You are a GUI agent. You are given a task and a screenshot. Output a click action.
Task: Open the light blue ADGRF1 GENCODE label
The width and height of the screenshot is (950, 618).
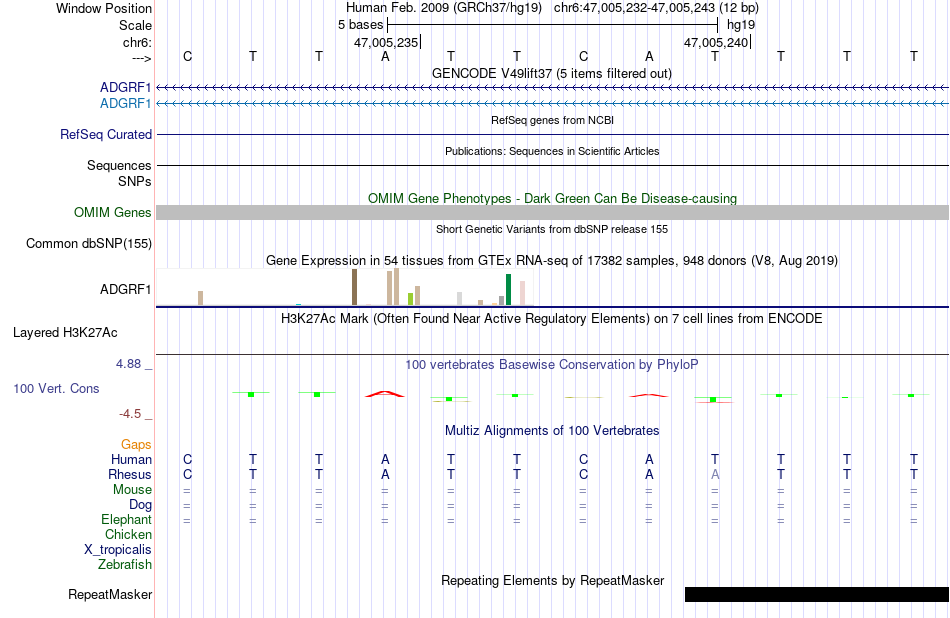[x=125, y=104]
